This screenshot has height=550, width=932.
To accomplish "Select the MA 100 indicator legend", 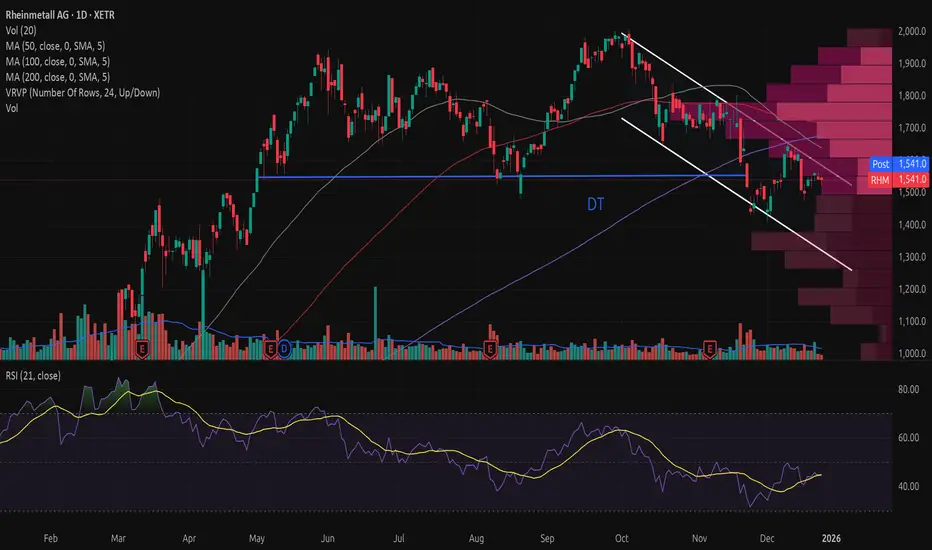I will [58, 61].
